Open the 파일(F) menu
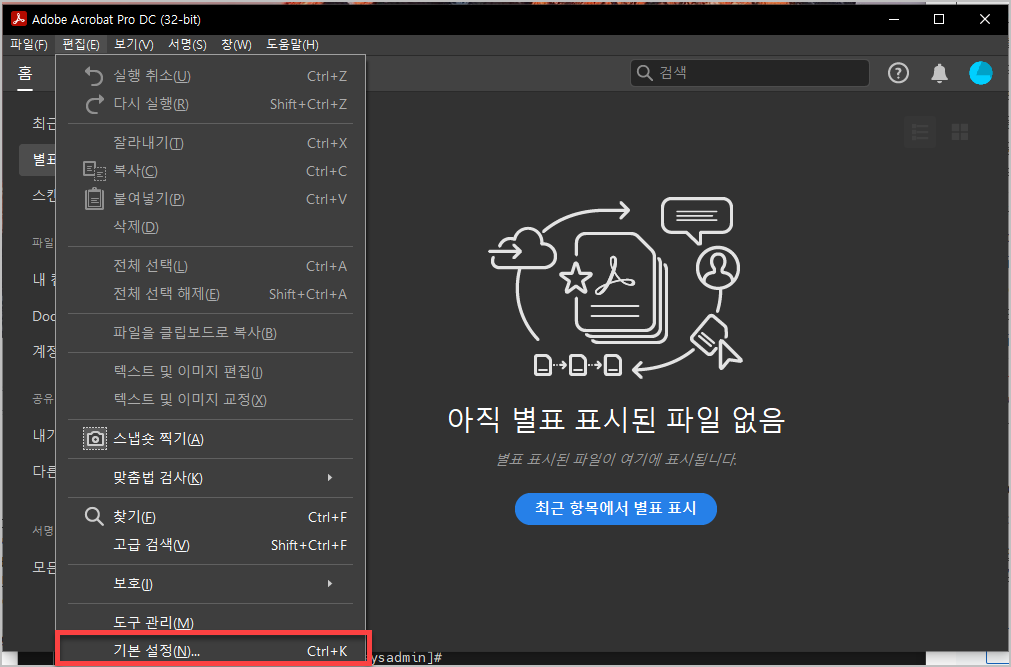The image size is (1011, 667). pos(29,45)
